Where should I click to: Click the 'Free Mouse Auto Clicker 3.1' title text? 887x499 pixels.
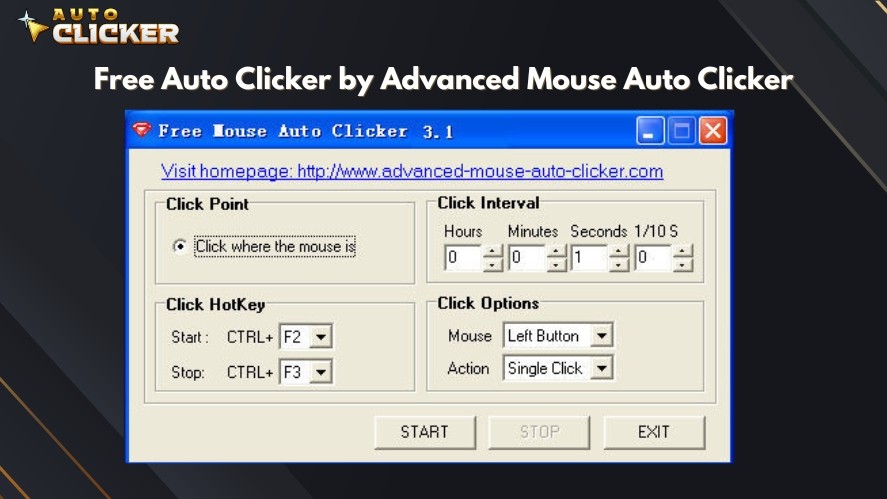tap(305, 131)
